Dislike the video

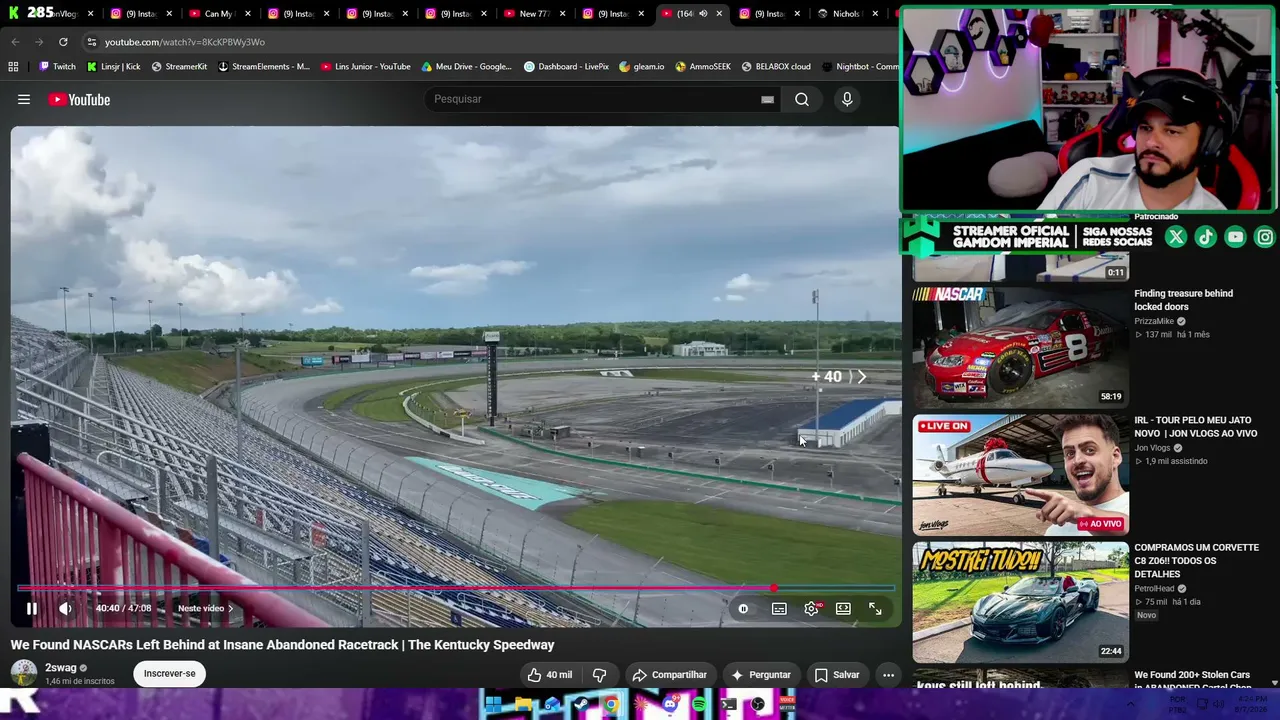pos(600,675)
